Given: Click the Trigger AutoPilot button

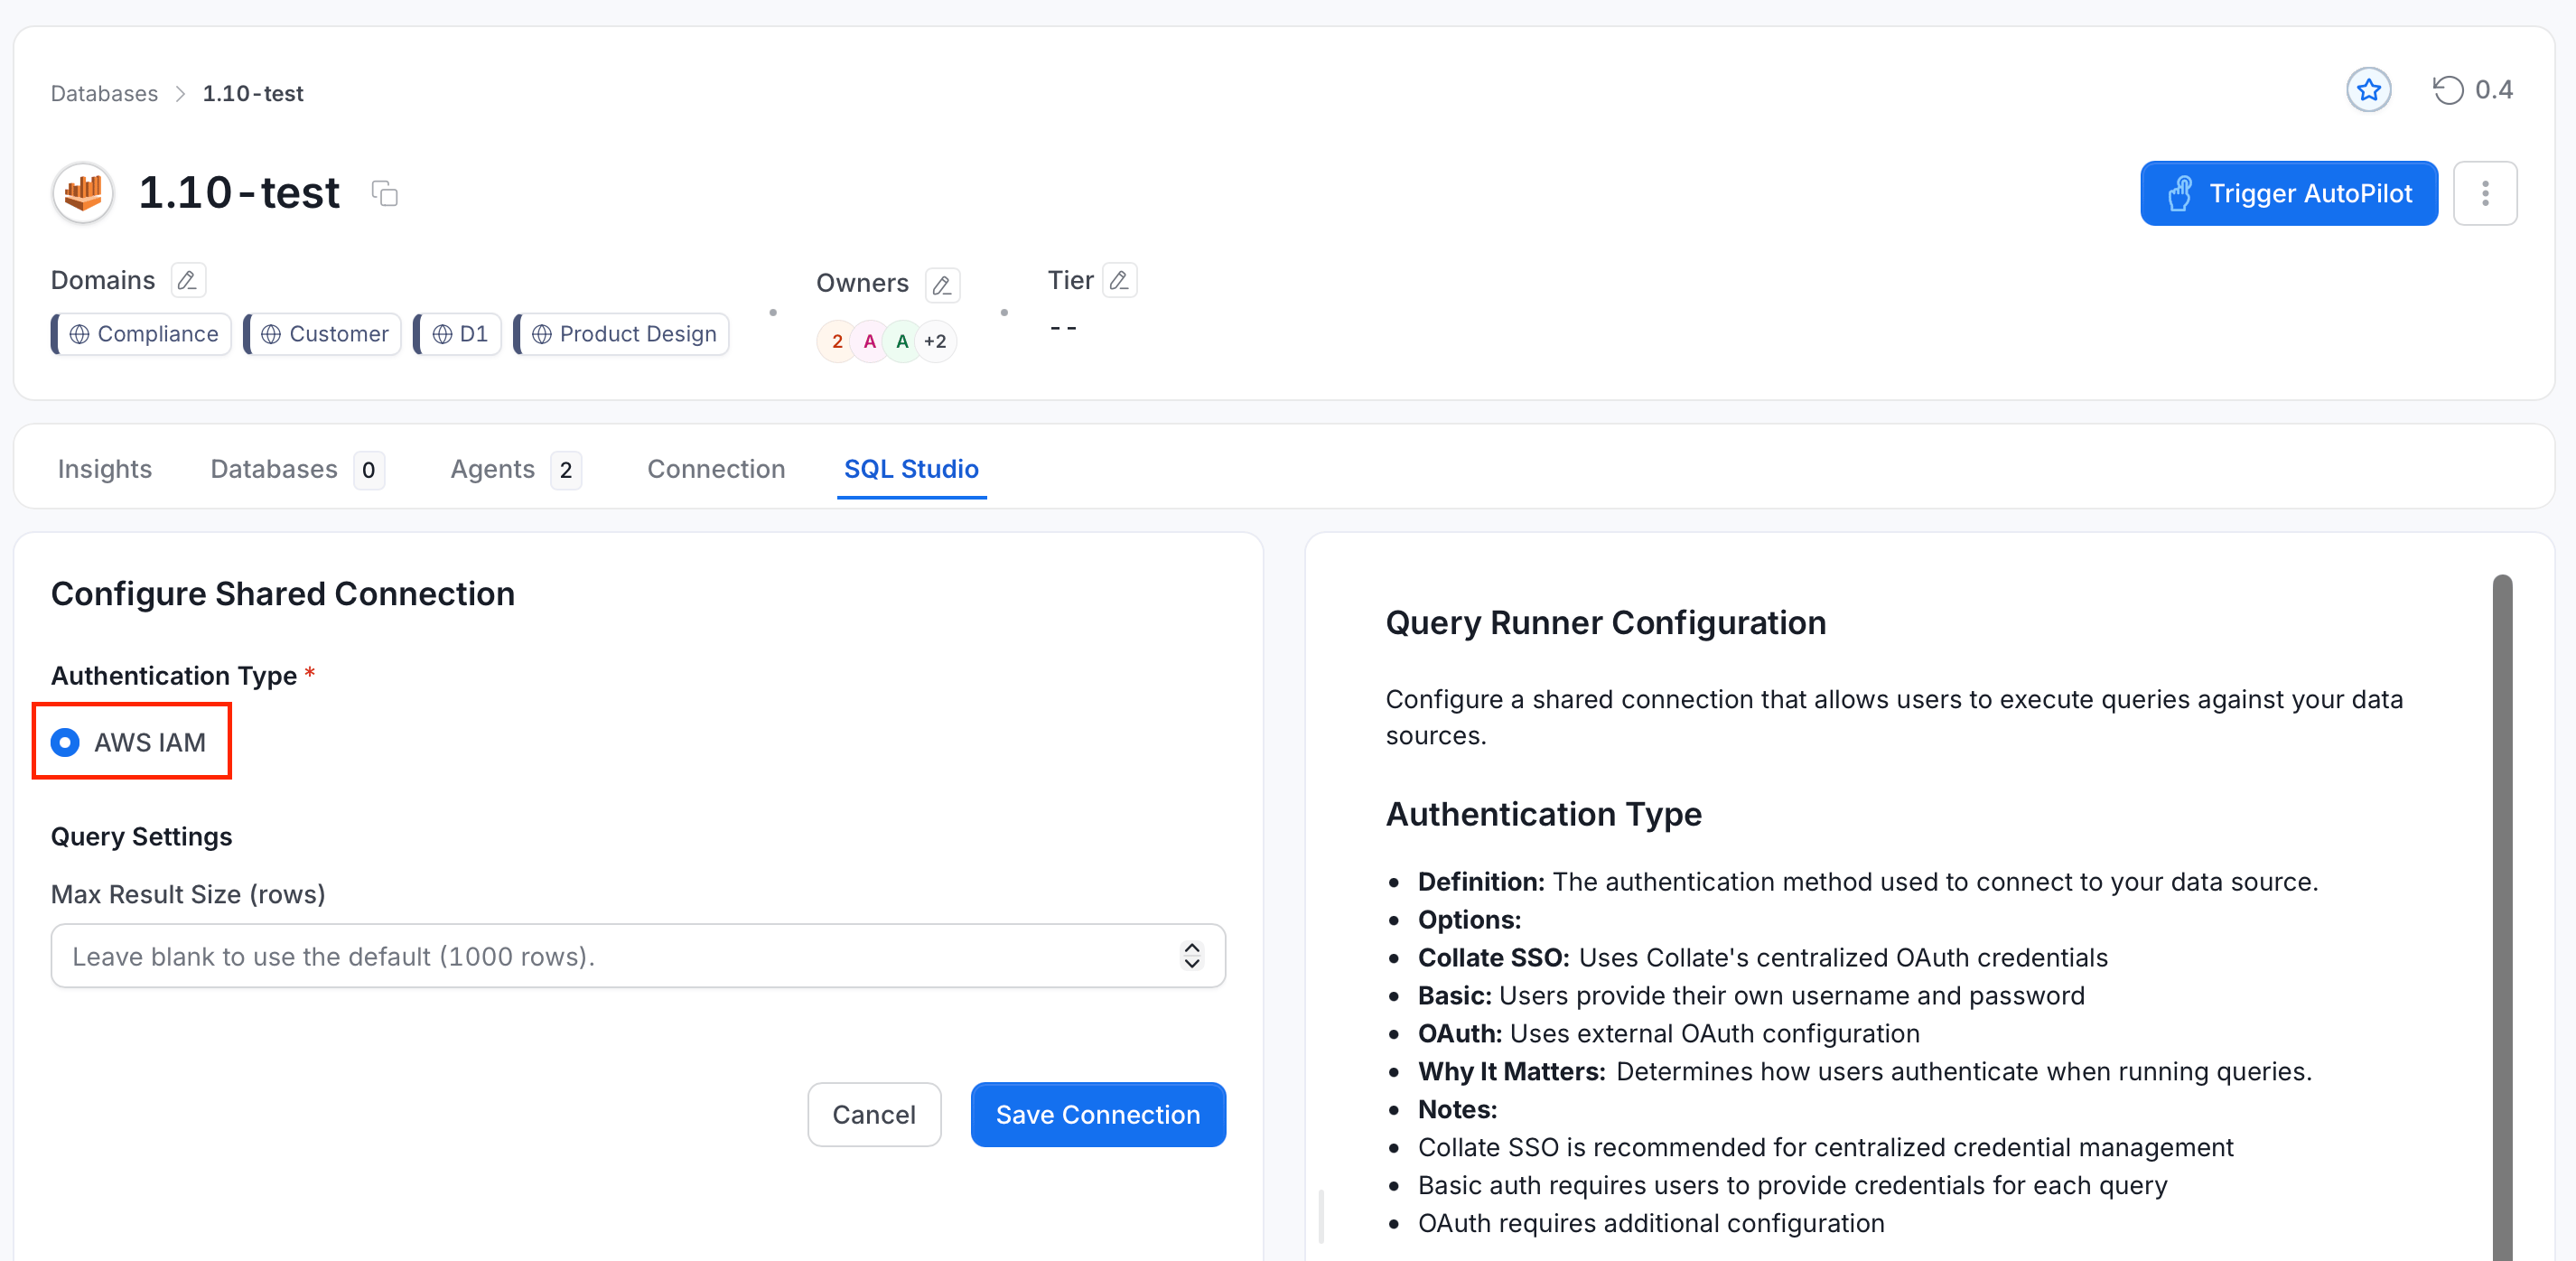Looking at the screenshot, I should (2288, 193).
